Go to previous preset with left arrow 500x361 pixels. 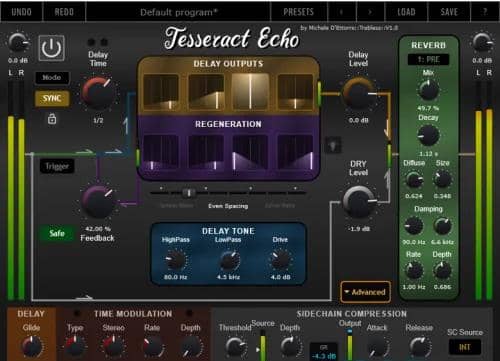tap(341, 12)
